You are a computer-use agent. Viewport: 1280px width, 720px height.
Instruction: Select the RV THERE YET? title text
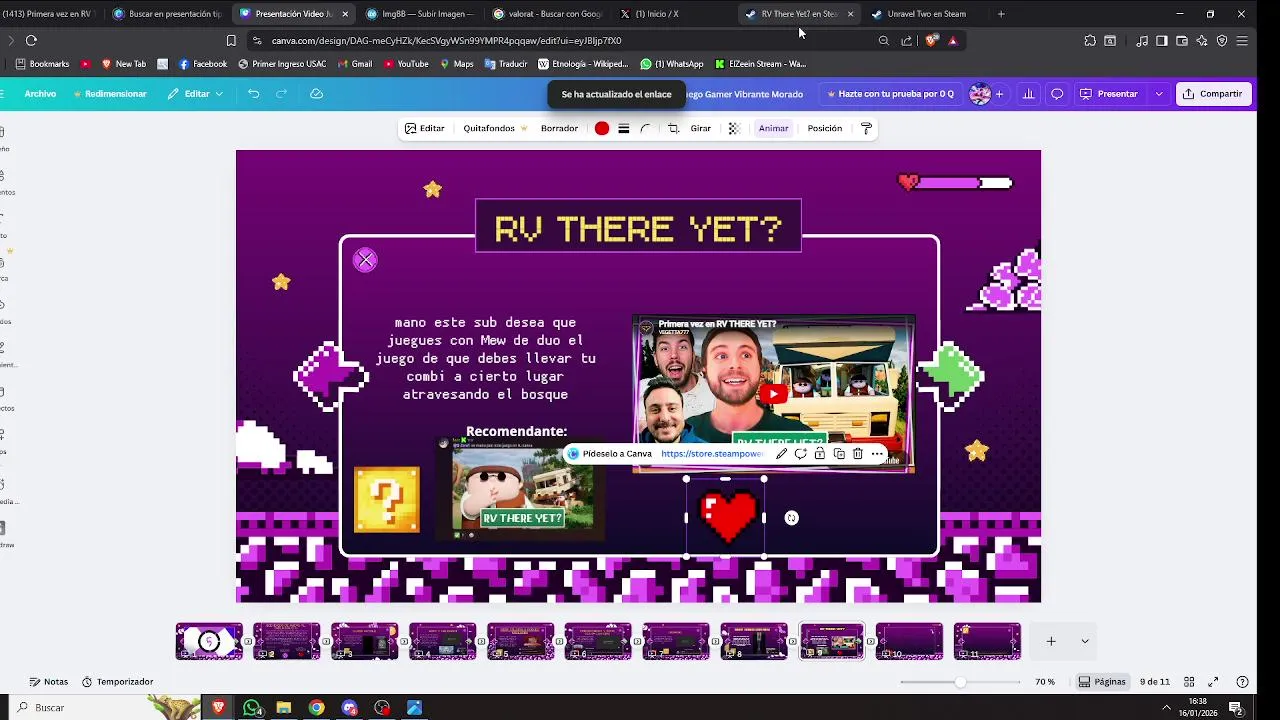click(638, 230)
